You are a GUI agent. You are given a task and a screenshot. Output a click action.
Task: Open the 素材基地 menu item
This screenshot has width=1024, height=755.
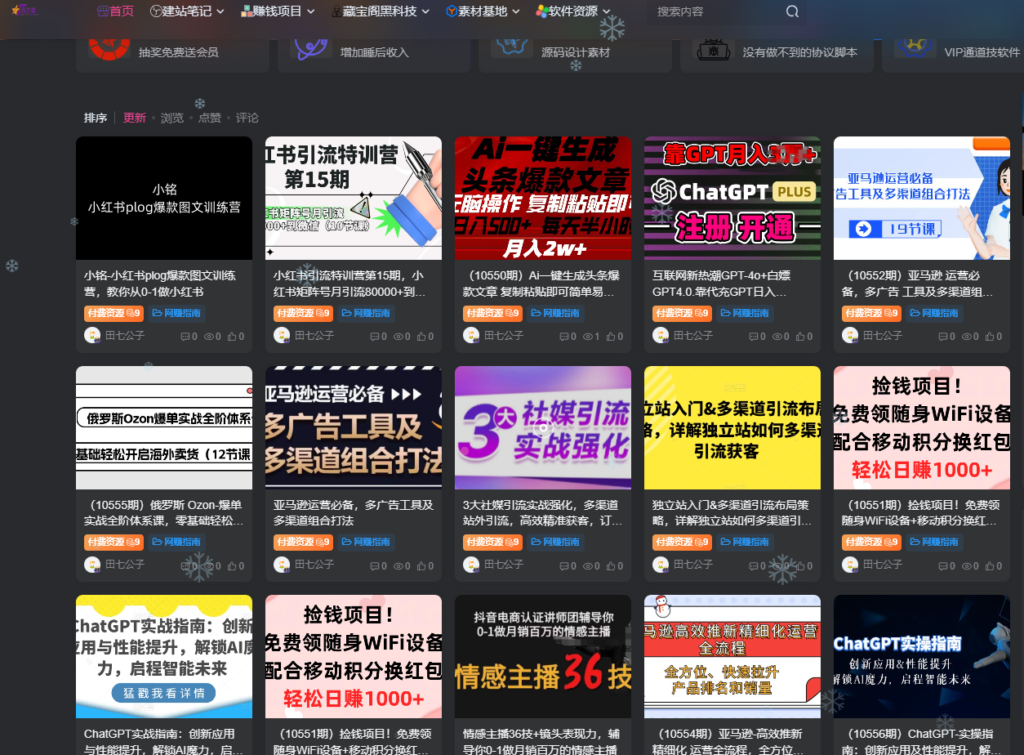(x=482, y=12)
